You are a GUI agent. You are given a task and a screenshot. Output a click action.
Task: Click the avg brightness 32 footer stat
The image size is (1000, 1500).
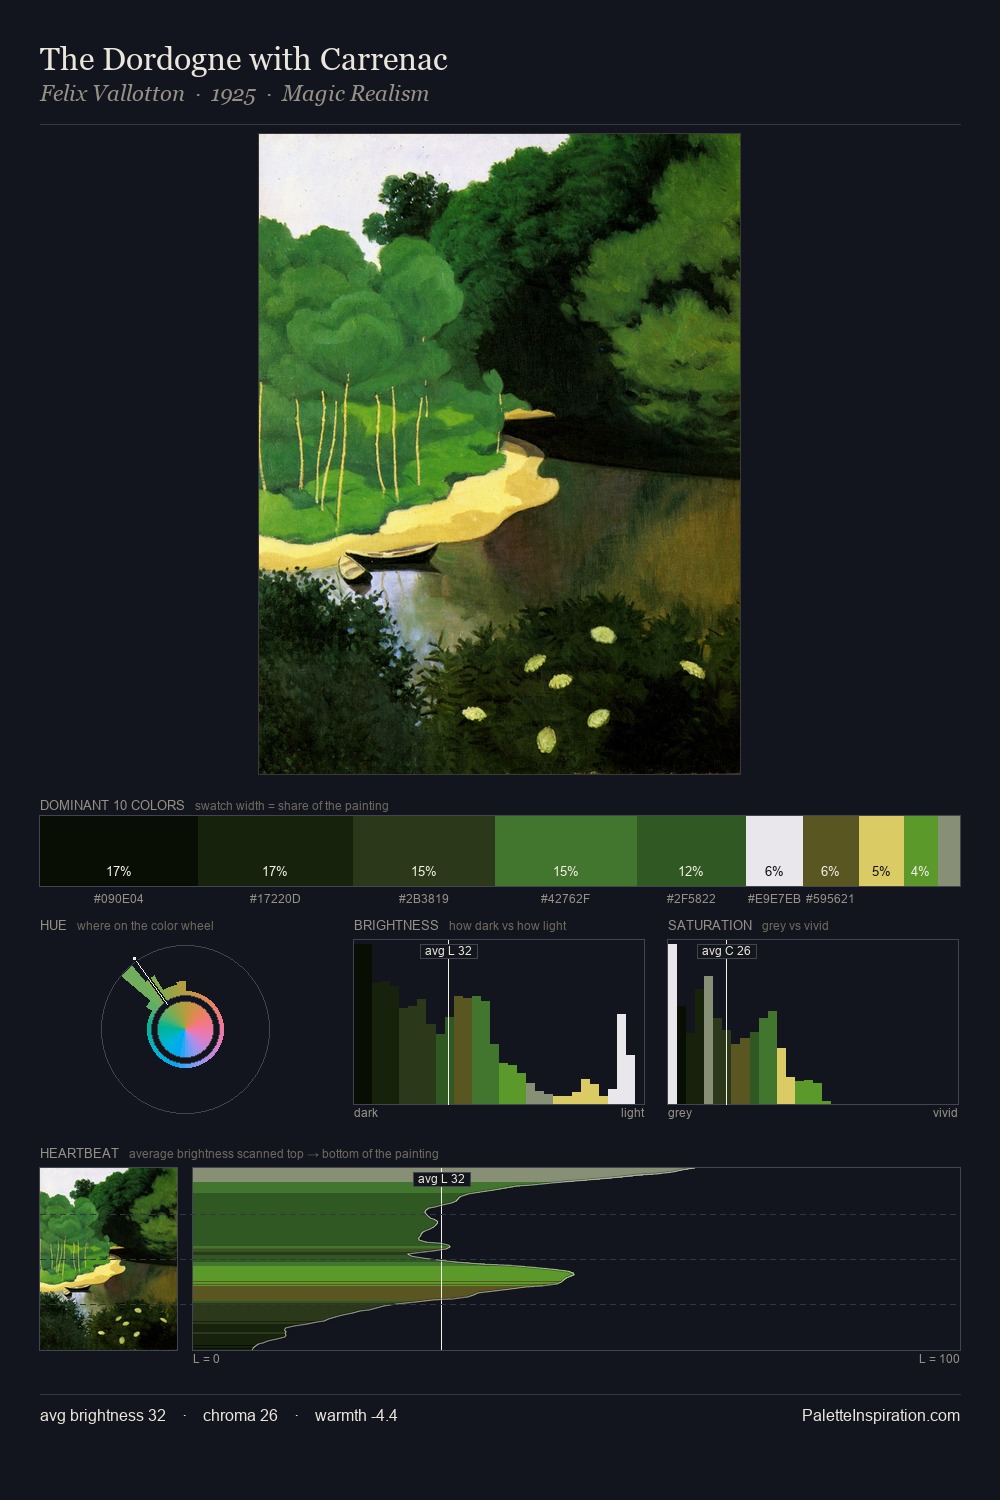tap(103, 1415)
